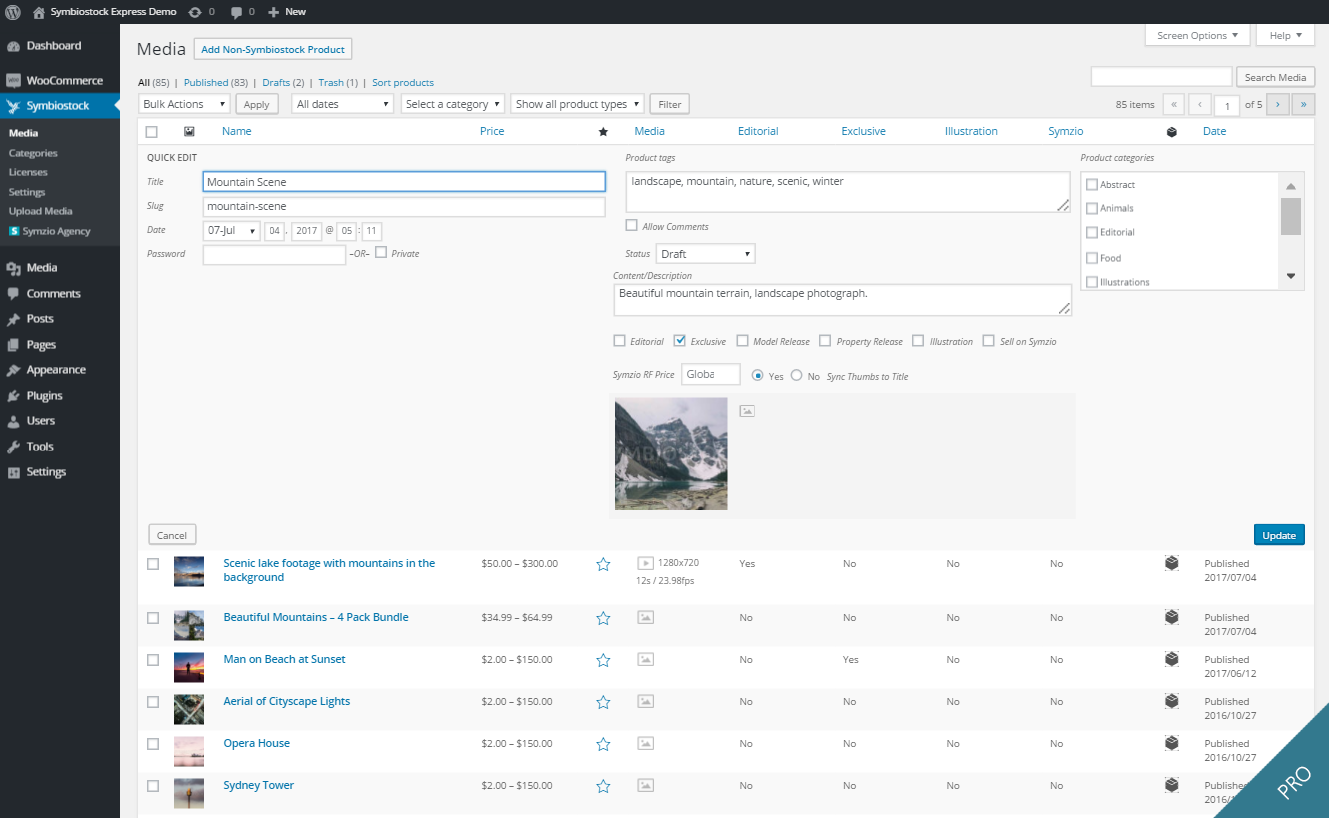Open WooCommerce in the sidebar menu

point(64,80)
